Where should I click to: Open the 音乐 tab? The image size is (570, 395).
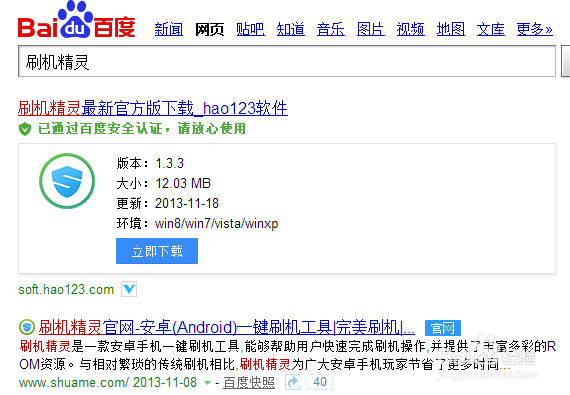330,29
